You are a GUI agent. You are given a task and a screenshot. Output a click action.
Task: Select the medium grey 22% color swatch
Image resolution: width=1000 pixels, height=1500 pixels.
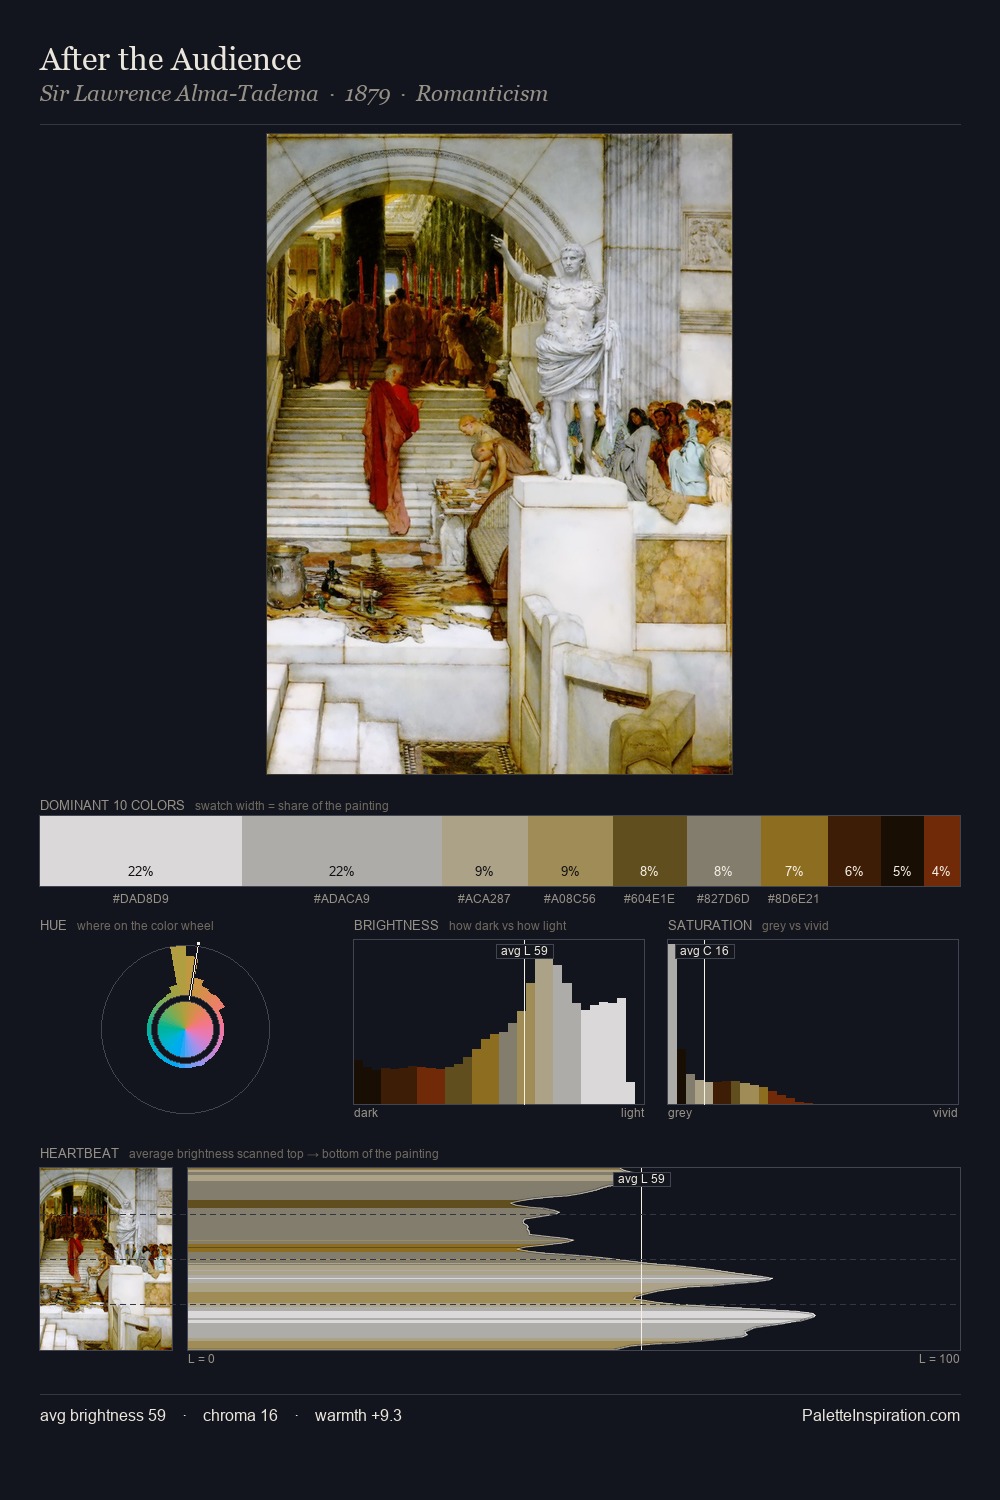click(x=342, y=851)
